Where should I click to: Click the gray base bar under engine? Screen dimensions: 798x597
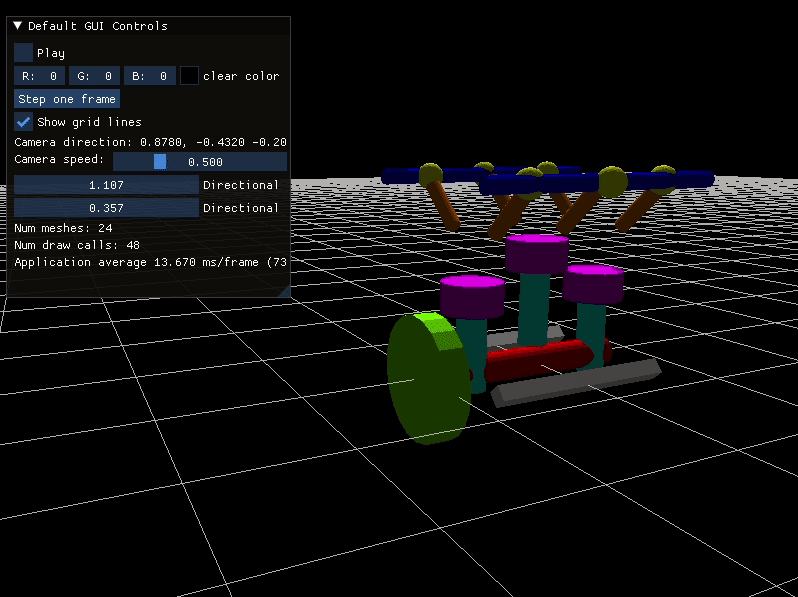click(x=575, y=381)
